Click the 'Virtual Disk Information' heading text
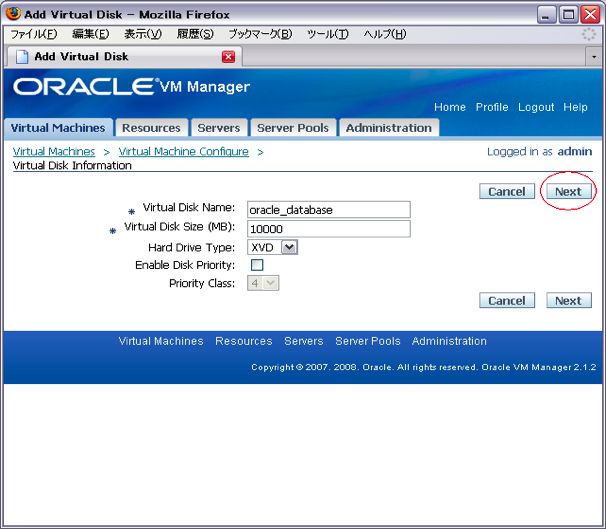The height and width of the screenshot is (529, 606). click(x=72, y=165)
